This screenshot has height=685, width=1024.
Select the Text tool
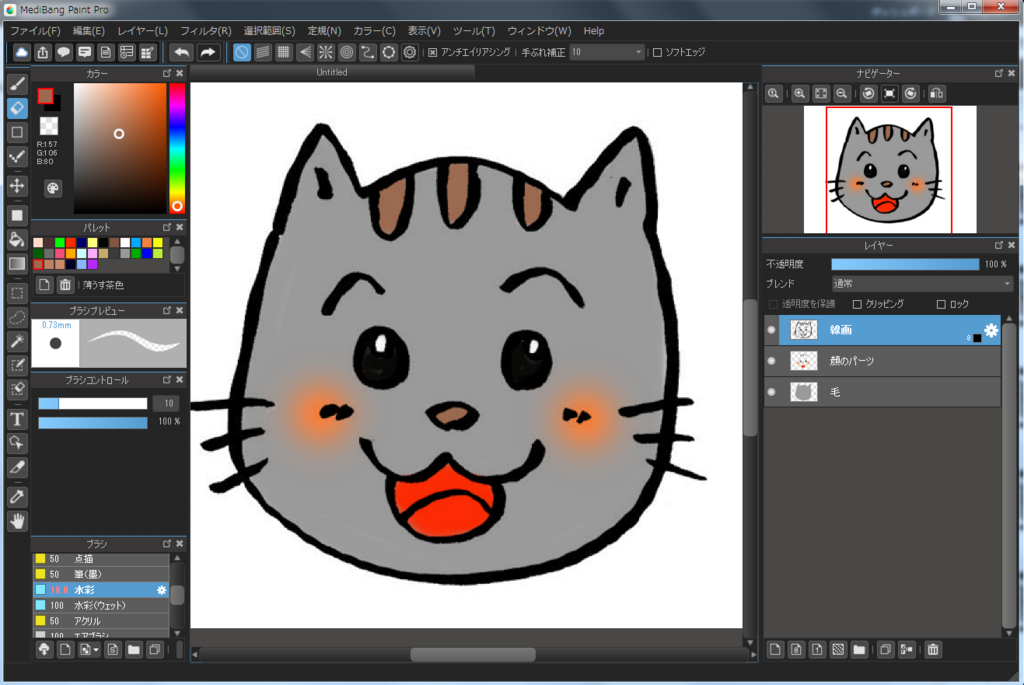pyautogui.click(x=18, y=419)
